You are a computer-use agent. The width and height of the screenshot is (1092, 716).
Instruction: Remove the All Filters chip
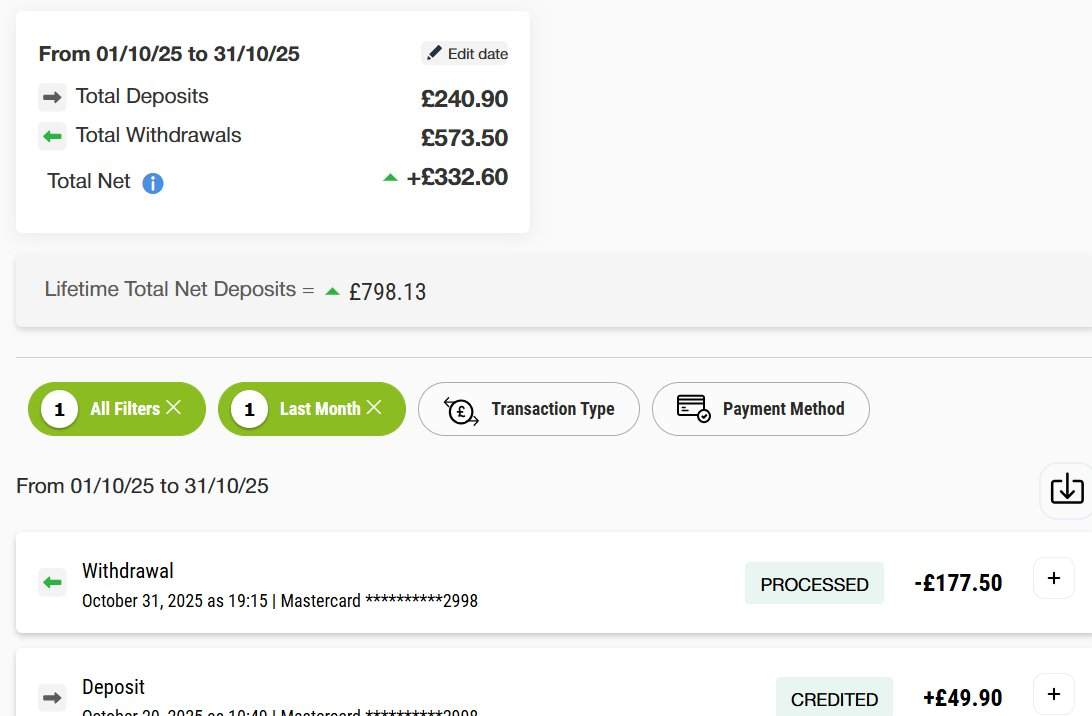point(174,408)
